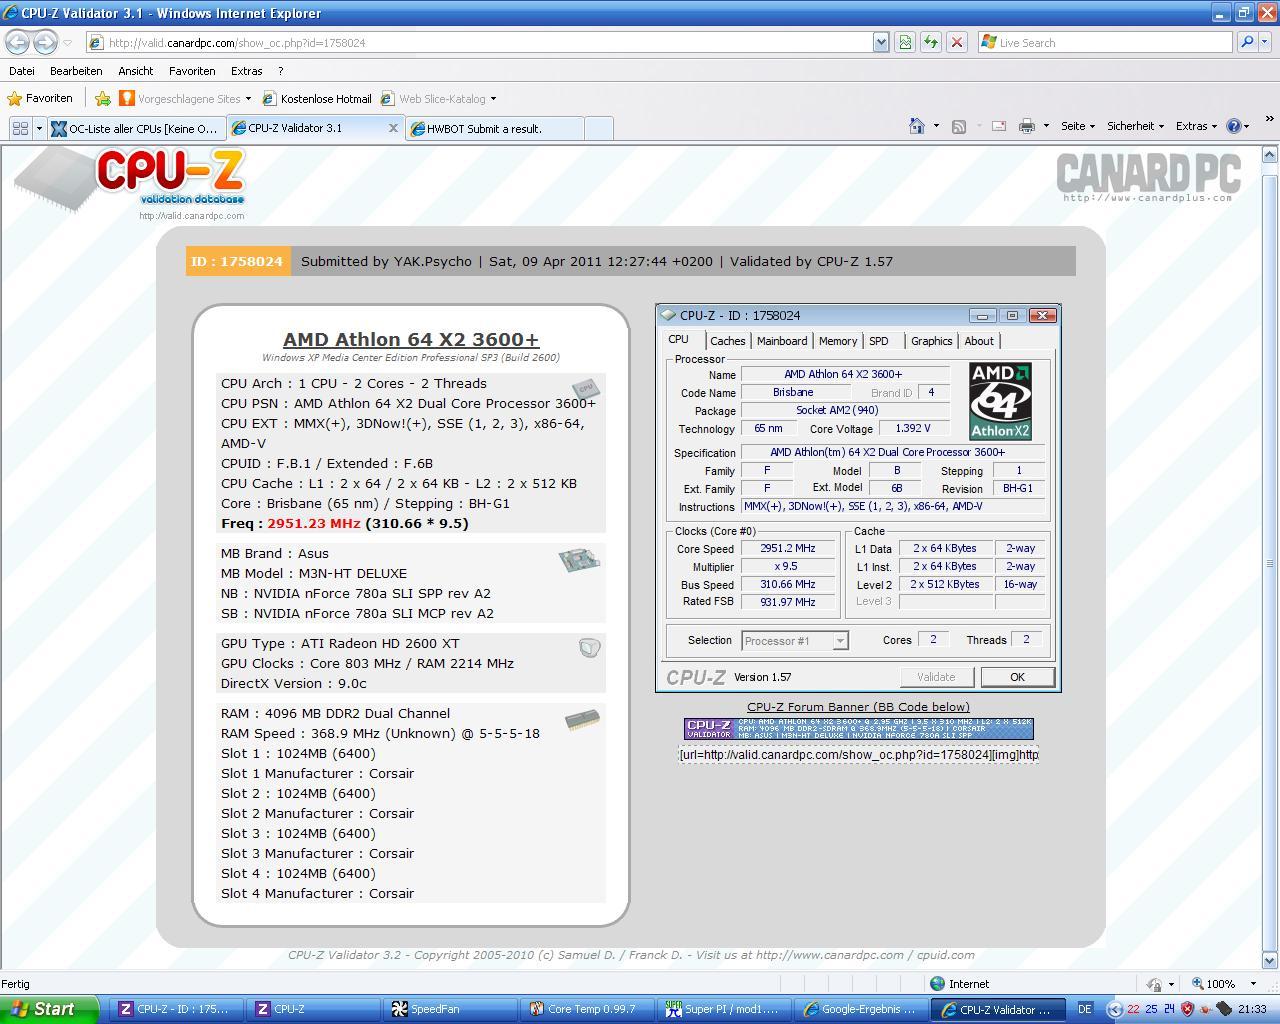Click the AMD Athlon X2 64 logo
1280x1024 pixels.
coord(1000,401)
